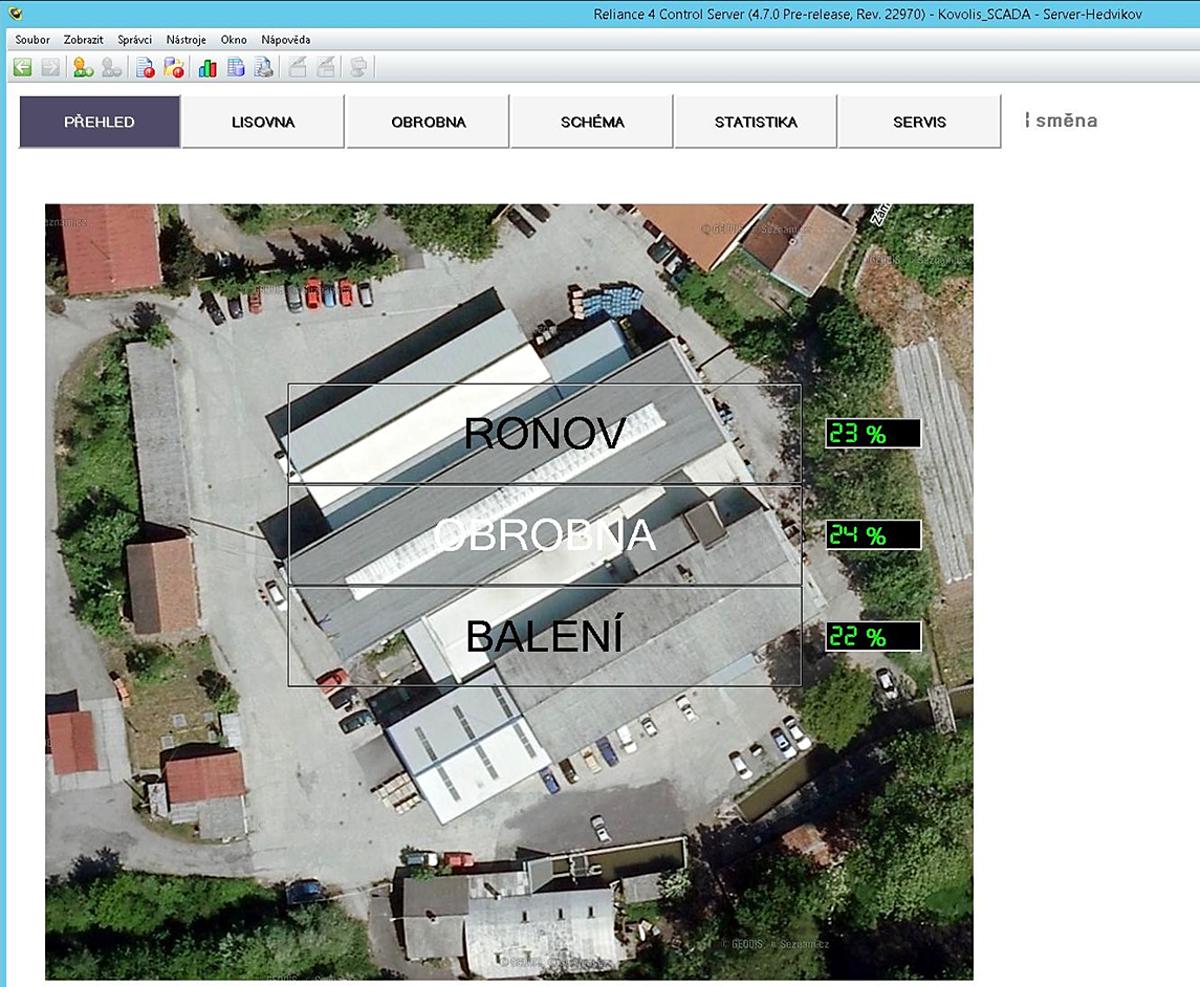Open the bar chart trends icon
This screenshot has width=1200, height=987.
[208, 67]
